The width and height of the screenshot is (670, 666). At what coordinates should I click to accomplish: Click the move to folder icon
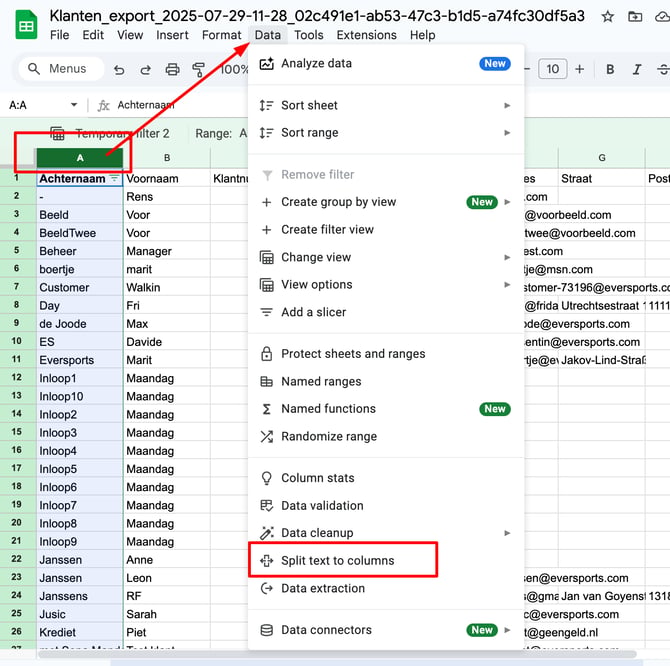click(x=635, y=17)
